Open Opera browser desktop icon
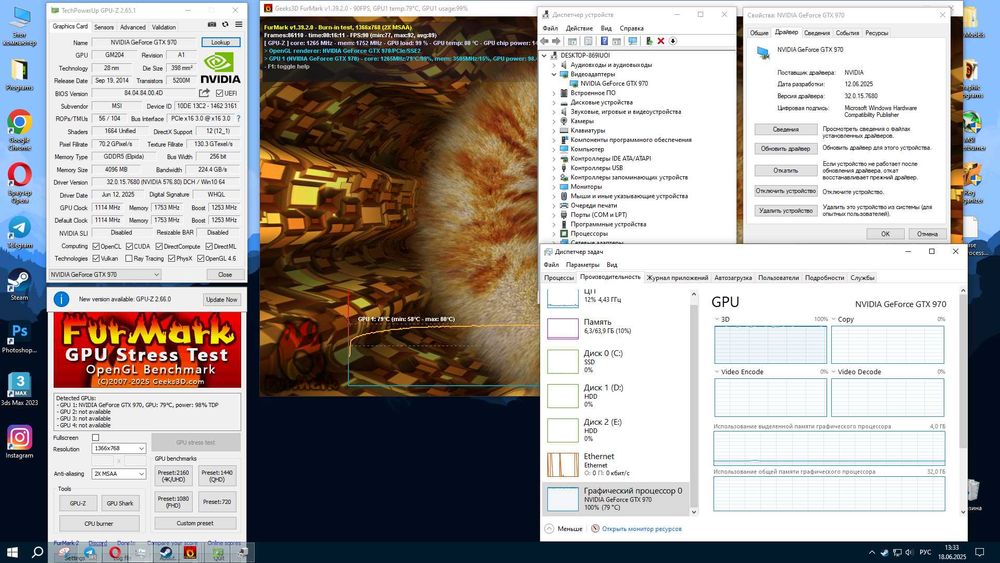Viewport: 1000px width, 563px height. coord(20,182)
